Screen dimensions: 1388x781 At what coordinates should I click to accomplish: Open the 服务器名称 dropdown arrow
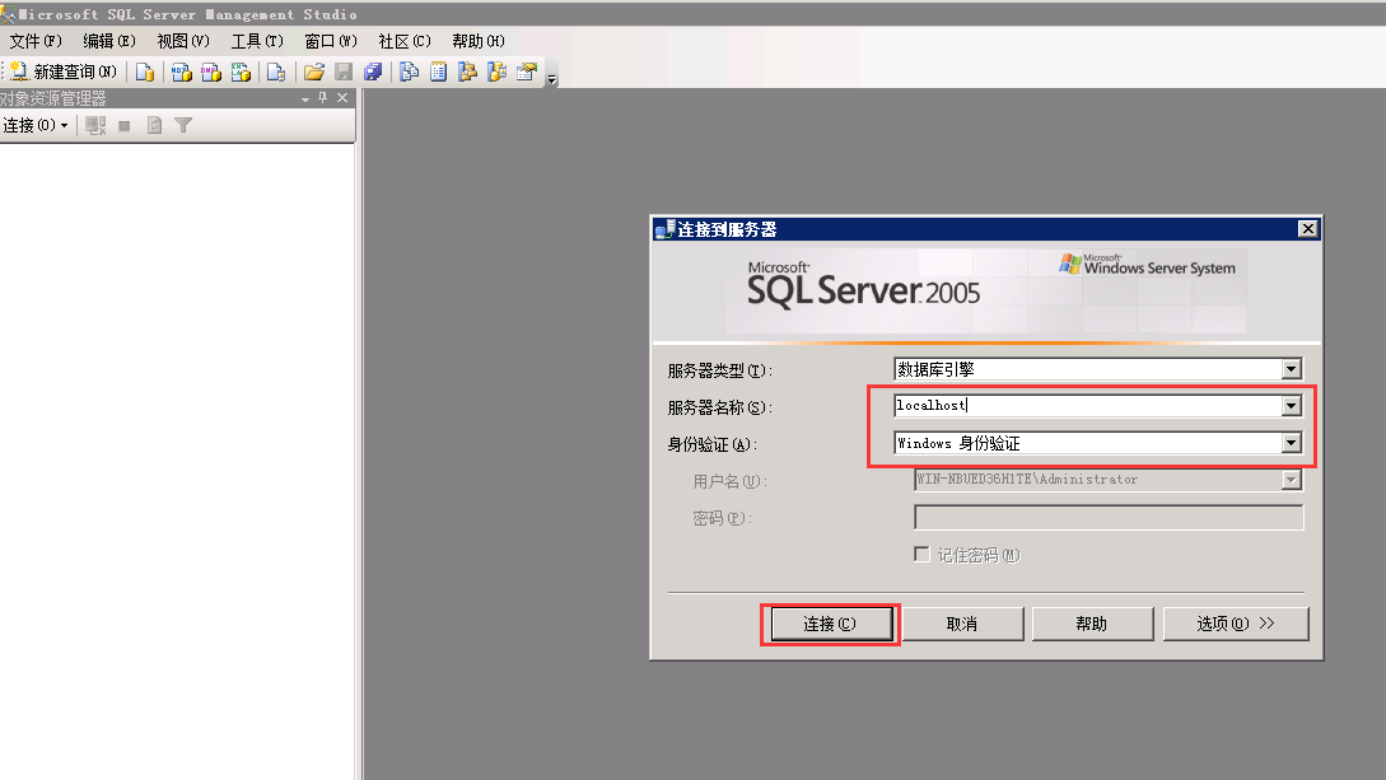[1291, 406]
